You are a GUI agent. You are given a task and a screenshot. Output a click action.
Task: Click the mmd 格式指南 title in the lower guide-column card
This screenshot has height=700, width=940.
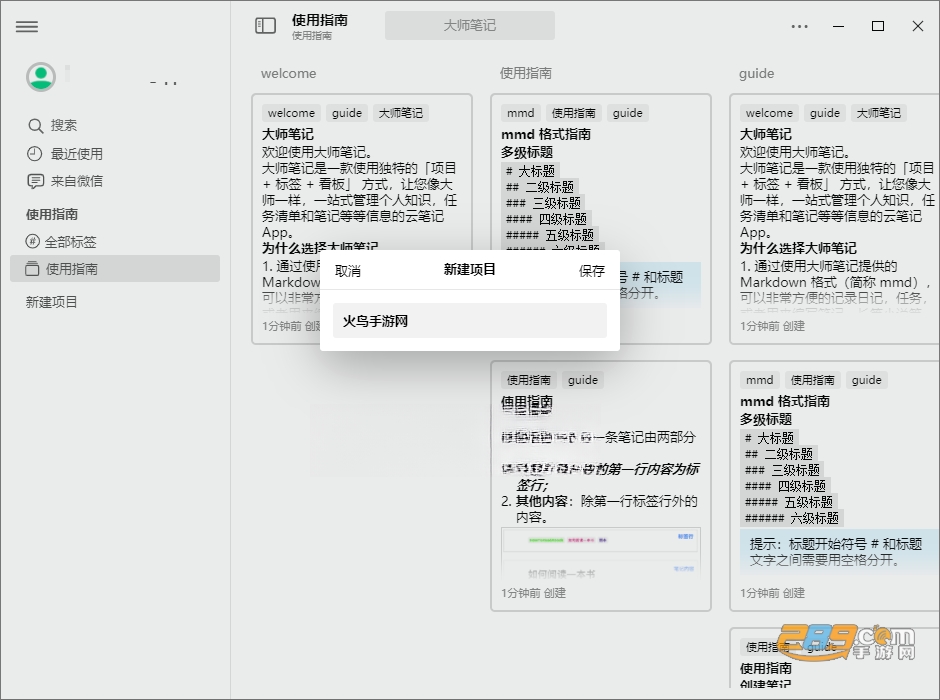point(785,401)
